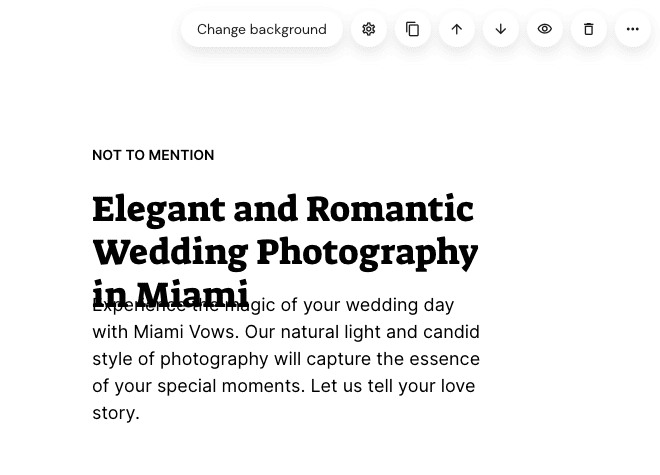Click the word Photography in the heading

[367, 254]
